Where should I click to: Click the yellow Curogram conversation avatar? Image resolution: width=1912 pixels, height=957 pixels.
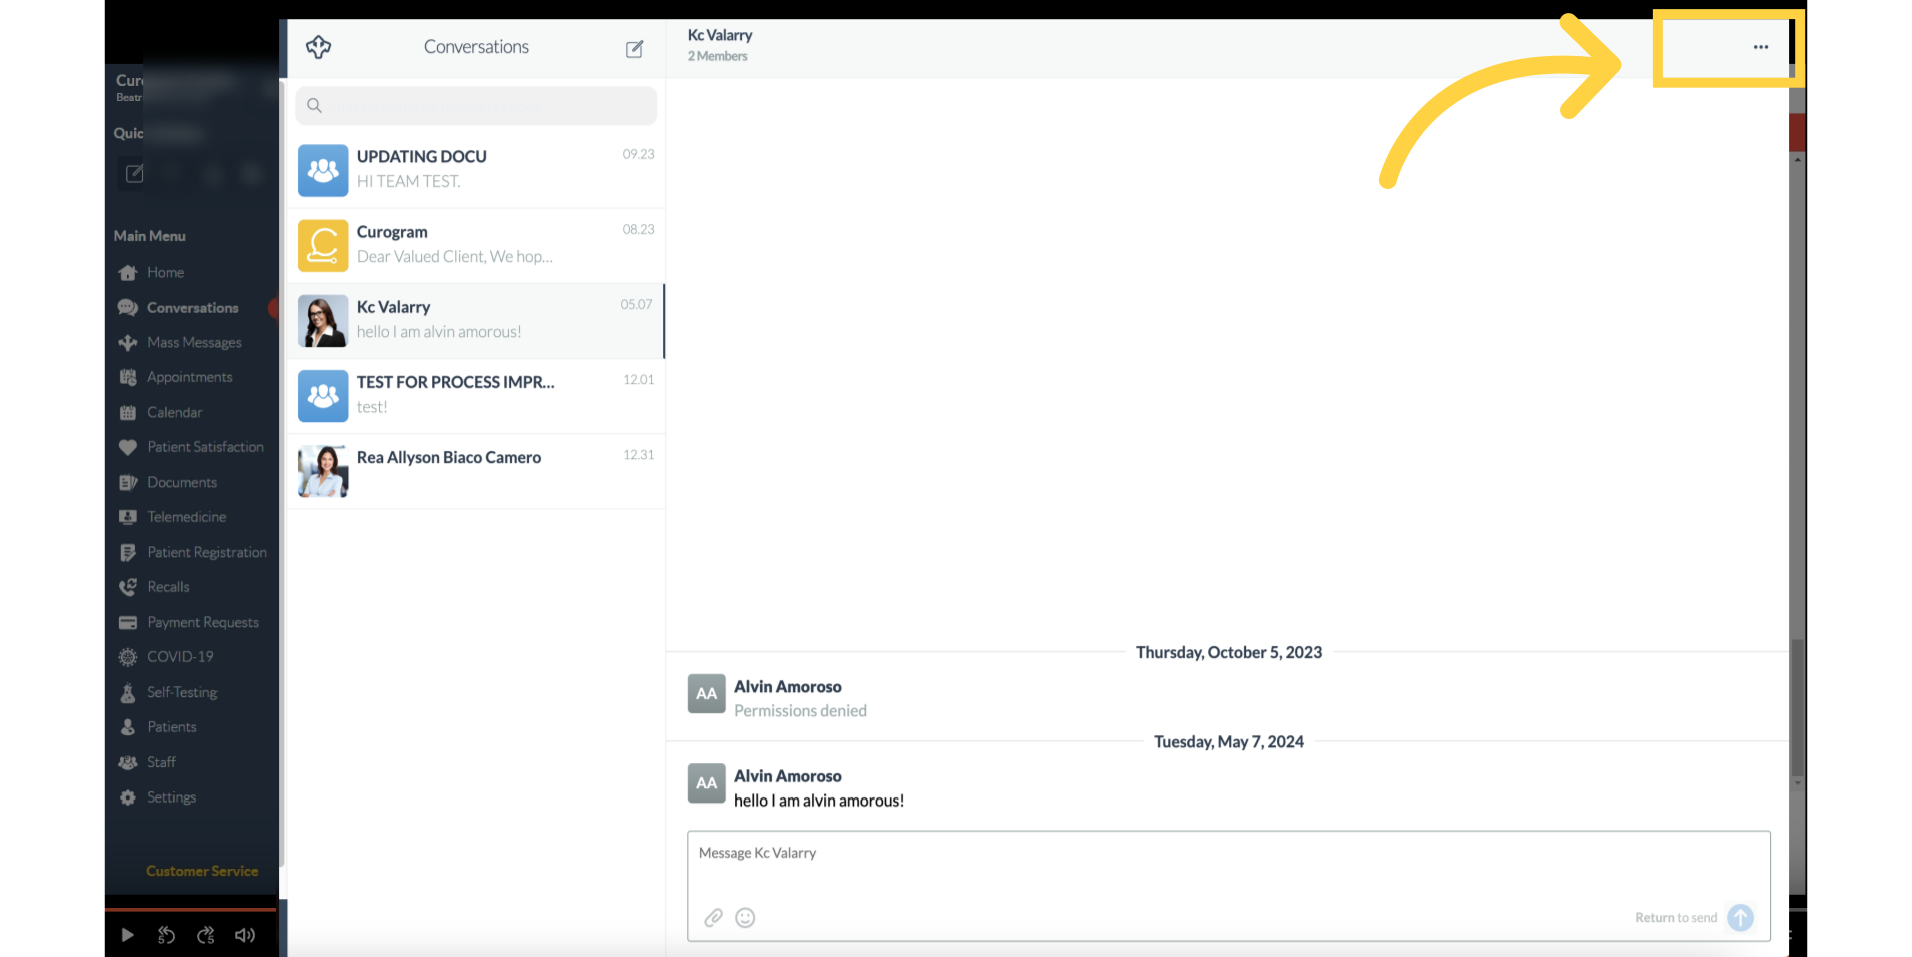click(323, 245)
